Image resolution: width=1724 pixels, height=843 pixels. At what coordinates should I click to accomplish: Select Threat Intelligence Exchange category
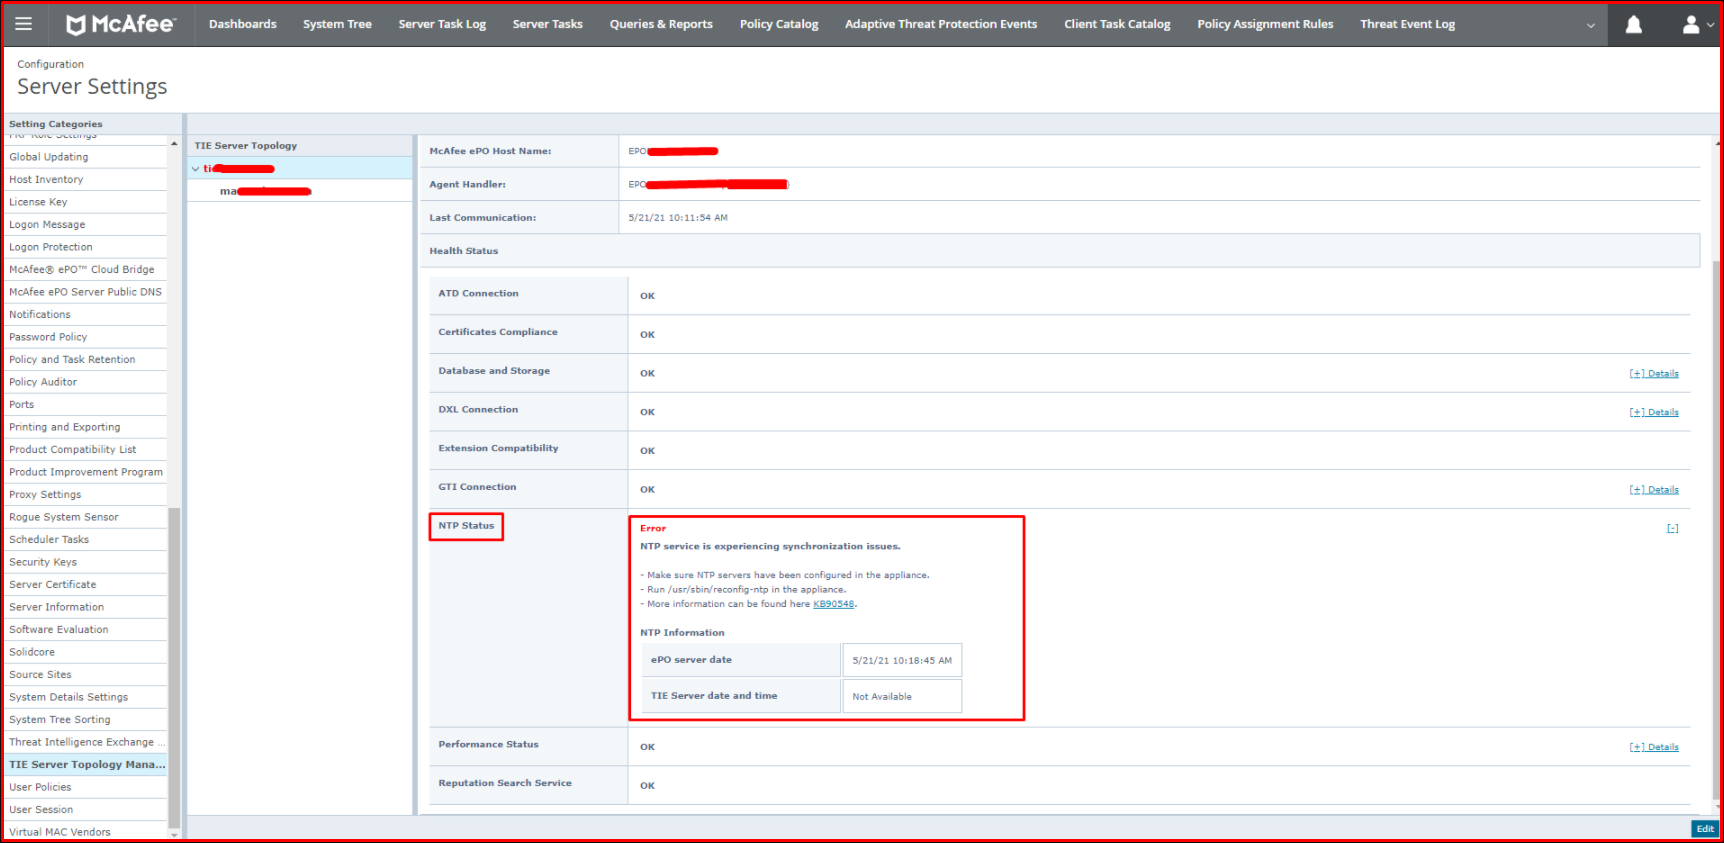point(85,742)
